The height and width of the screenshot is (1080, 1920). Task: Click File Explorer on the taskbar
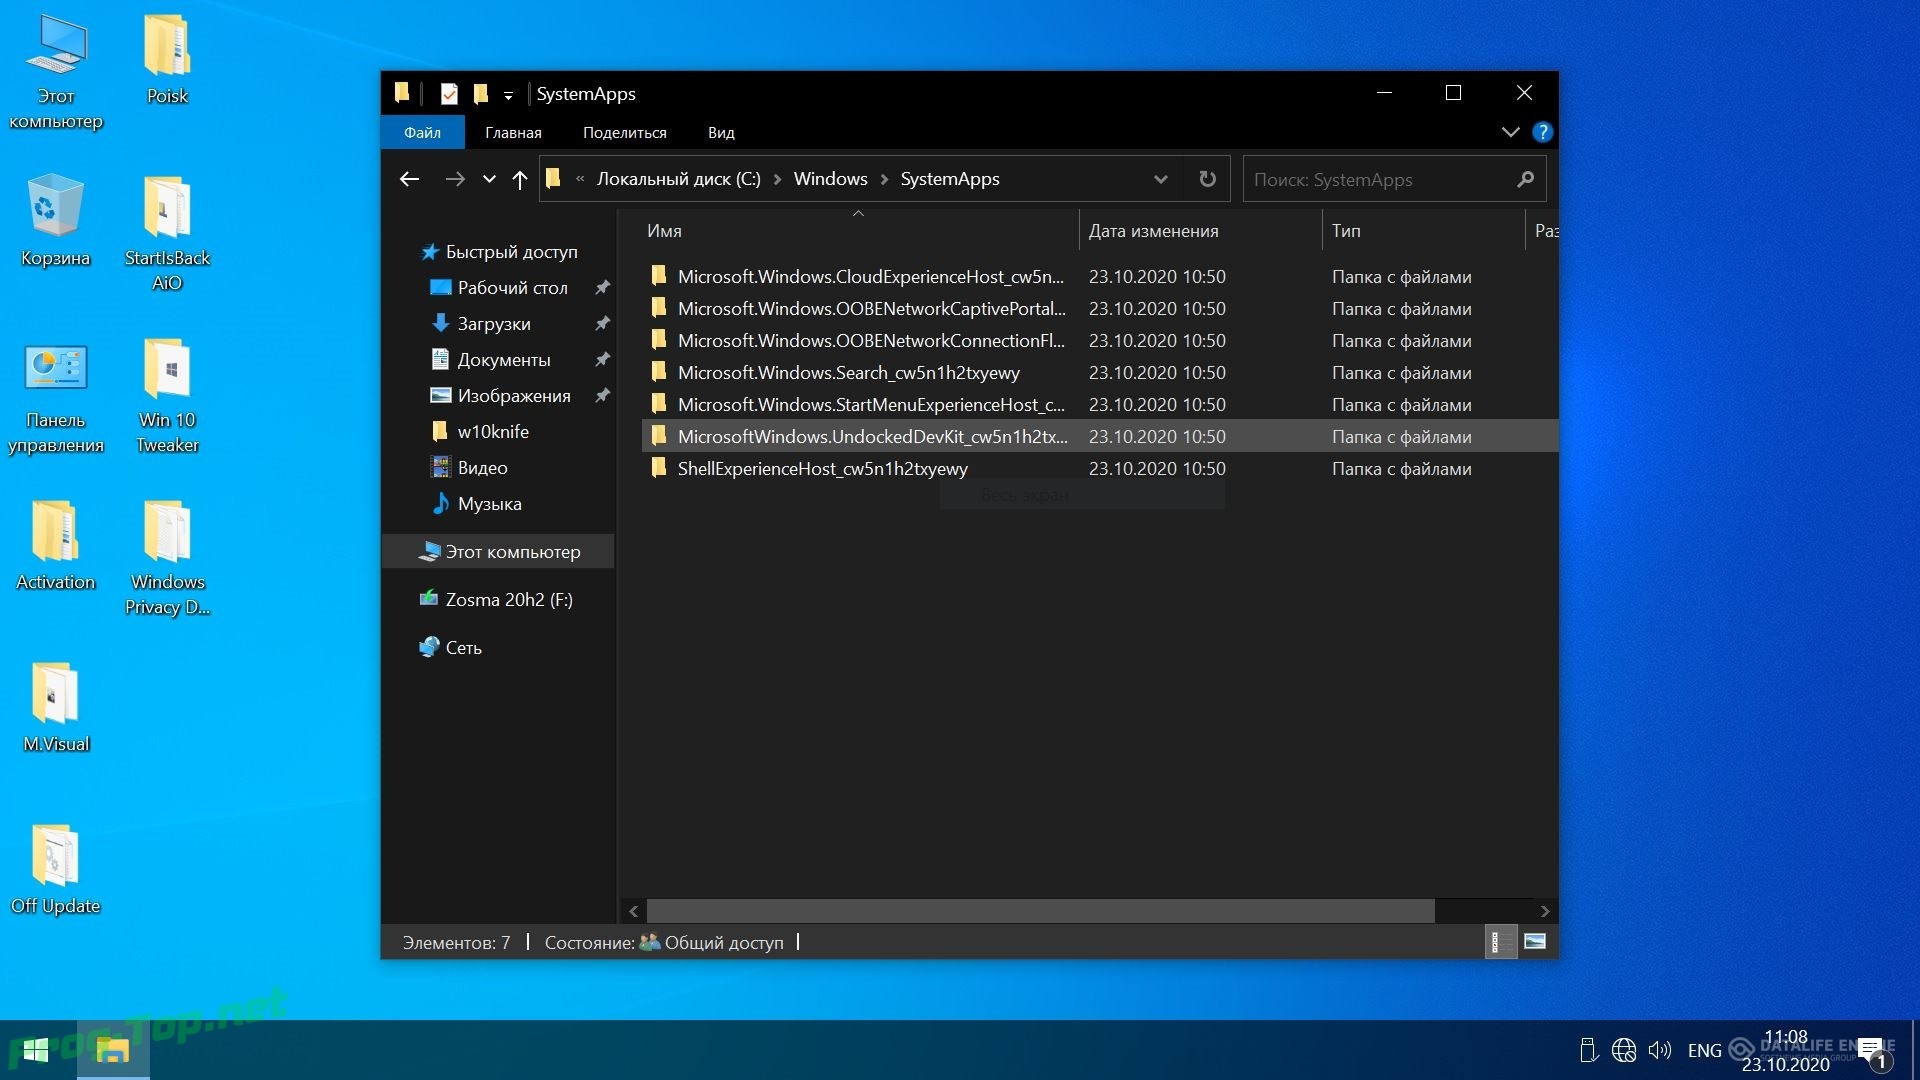(x=113, y=1050)
